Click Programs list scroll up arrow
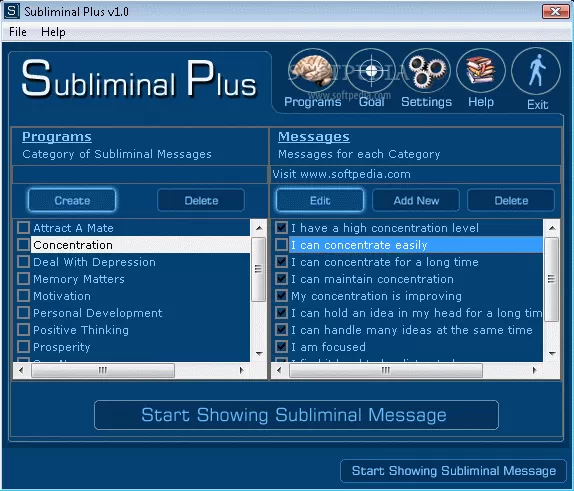 pos(259,228)
